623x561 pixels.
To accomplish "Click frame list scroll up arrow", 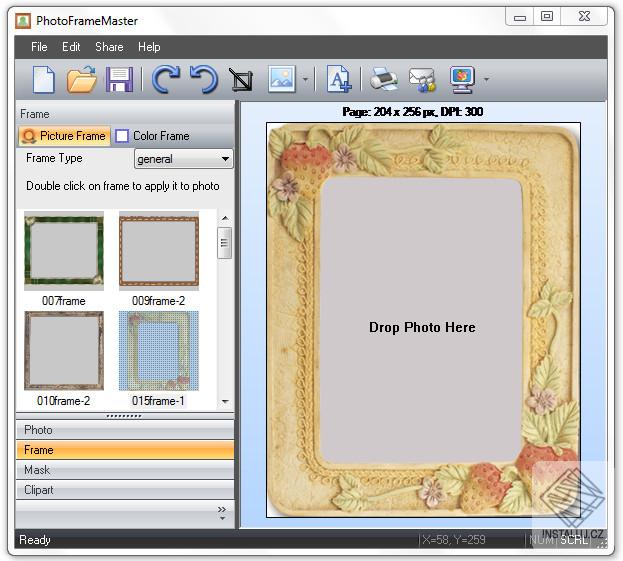I will [225, 218].
